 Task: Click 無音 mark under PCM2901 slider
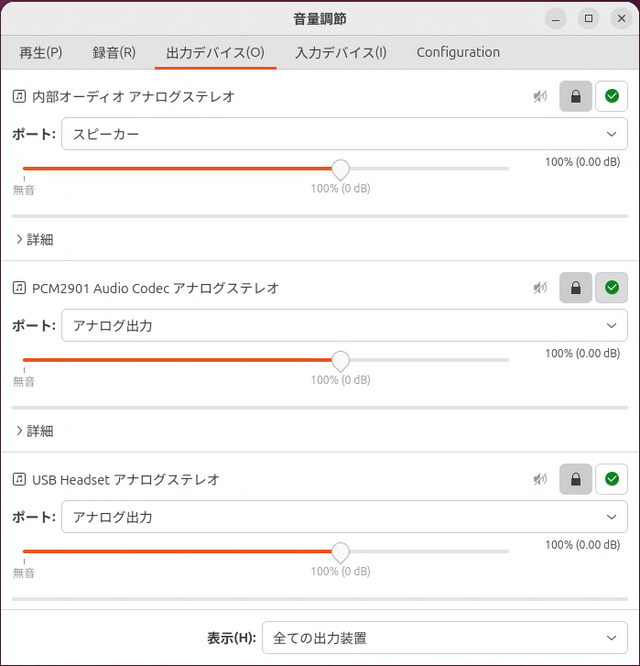tap(24, 381)
